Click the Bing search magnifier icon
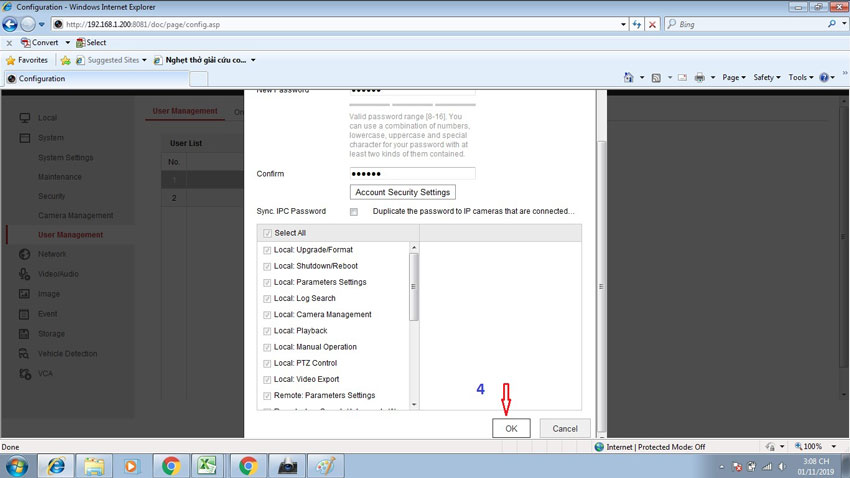 [x=831, y=24]
